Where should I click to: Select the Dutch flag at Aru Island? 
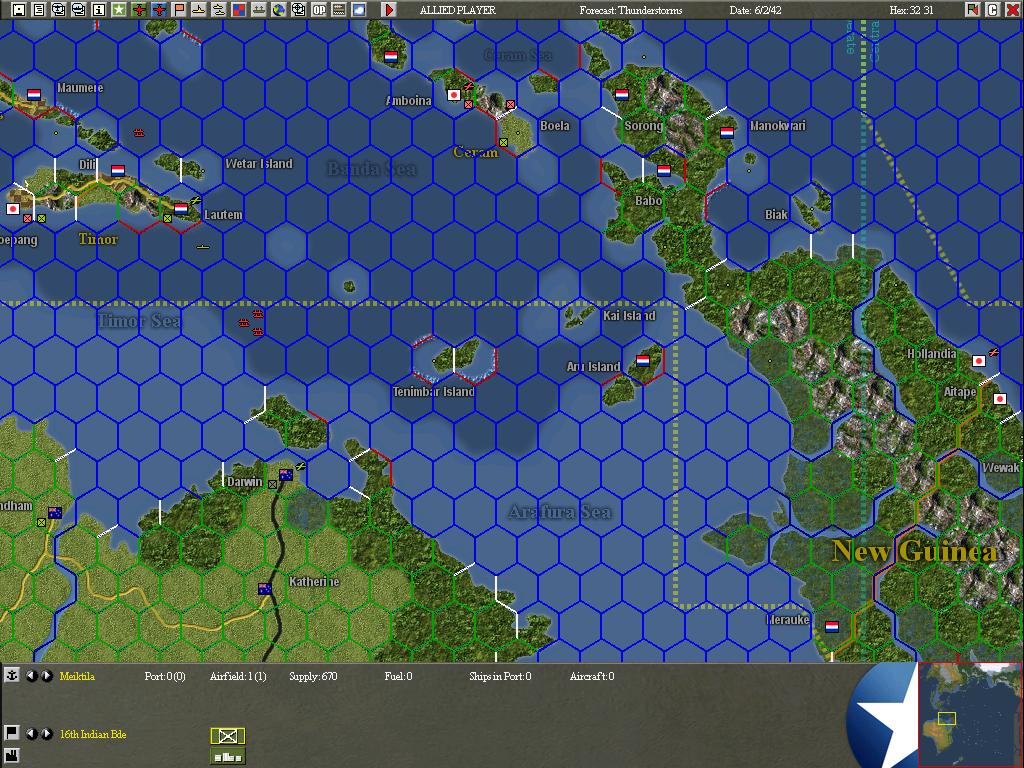pos(643,360)
